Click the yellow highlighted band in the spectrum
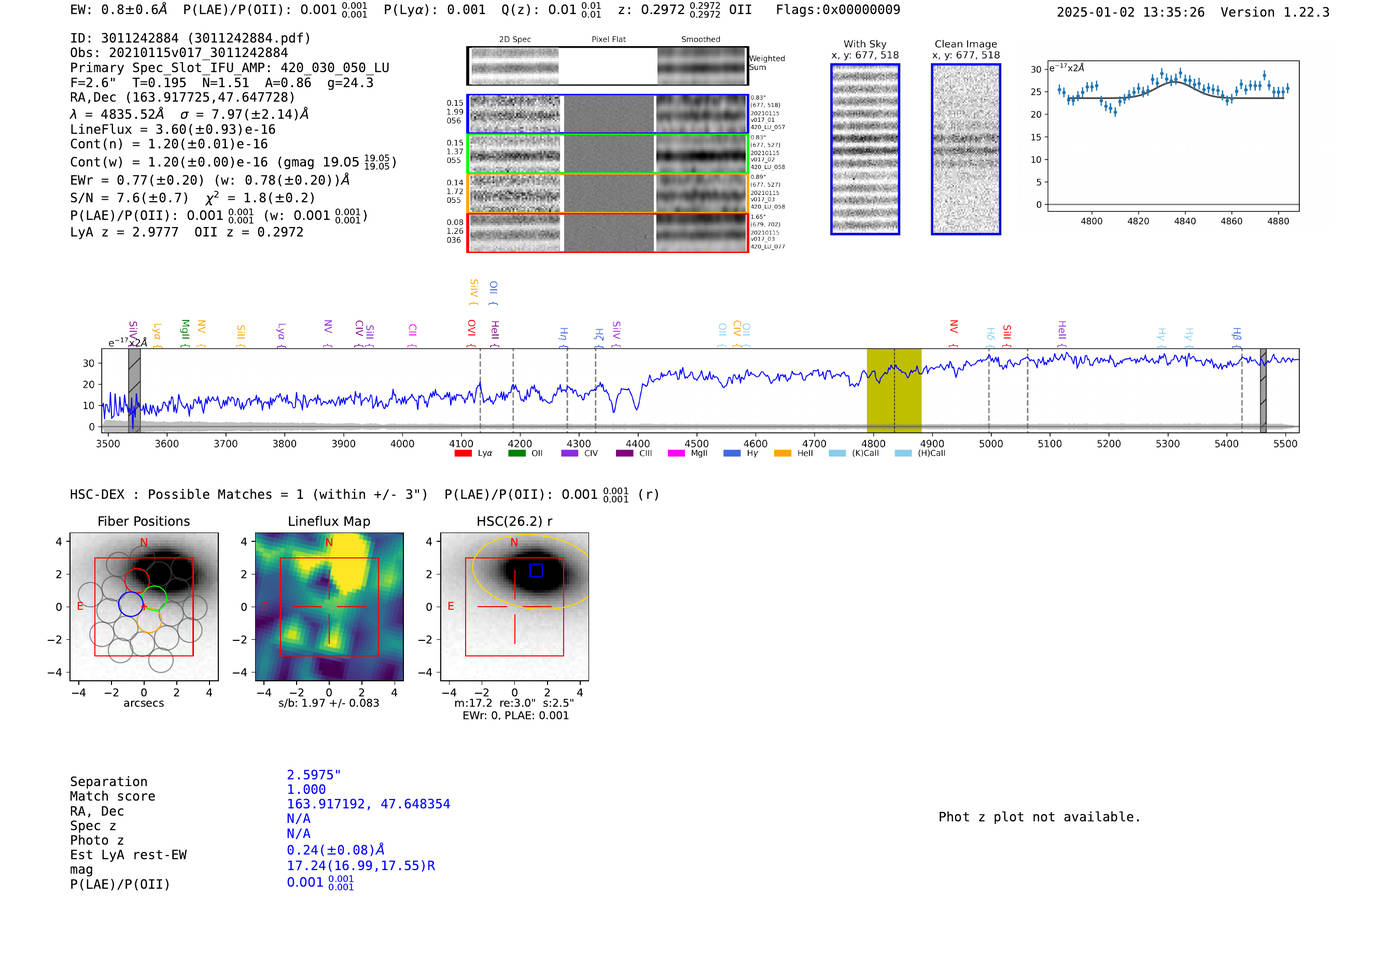Image resolution: width=1400 pixels, height=953 pixels. pos(894,390)
